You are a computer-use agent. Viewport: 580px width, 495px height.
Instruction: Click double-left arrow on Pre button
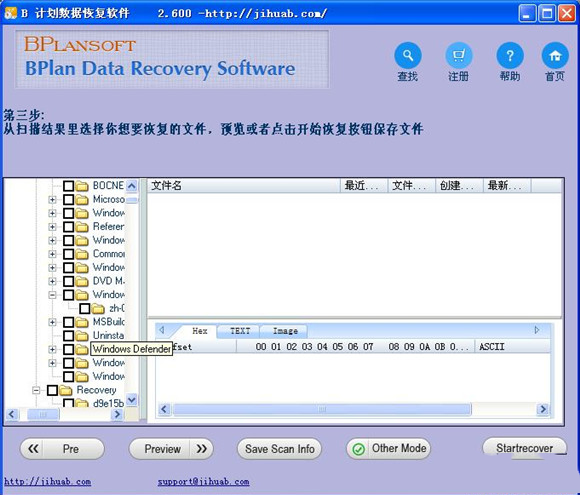pos(33,449)
